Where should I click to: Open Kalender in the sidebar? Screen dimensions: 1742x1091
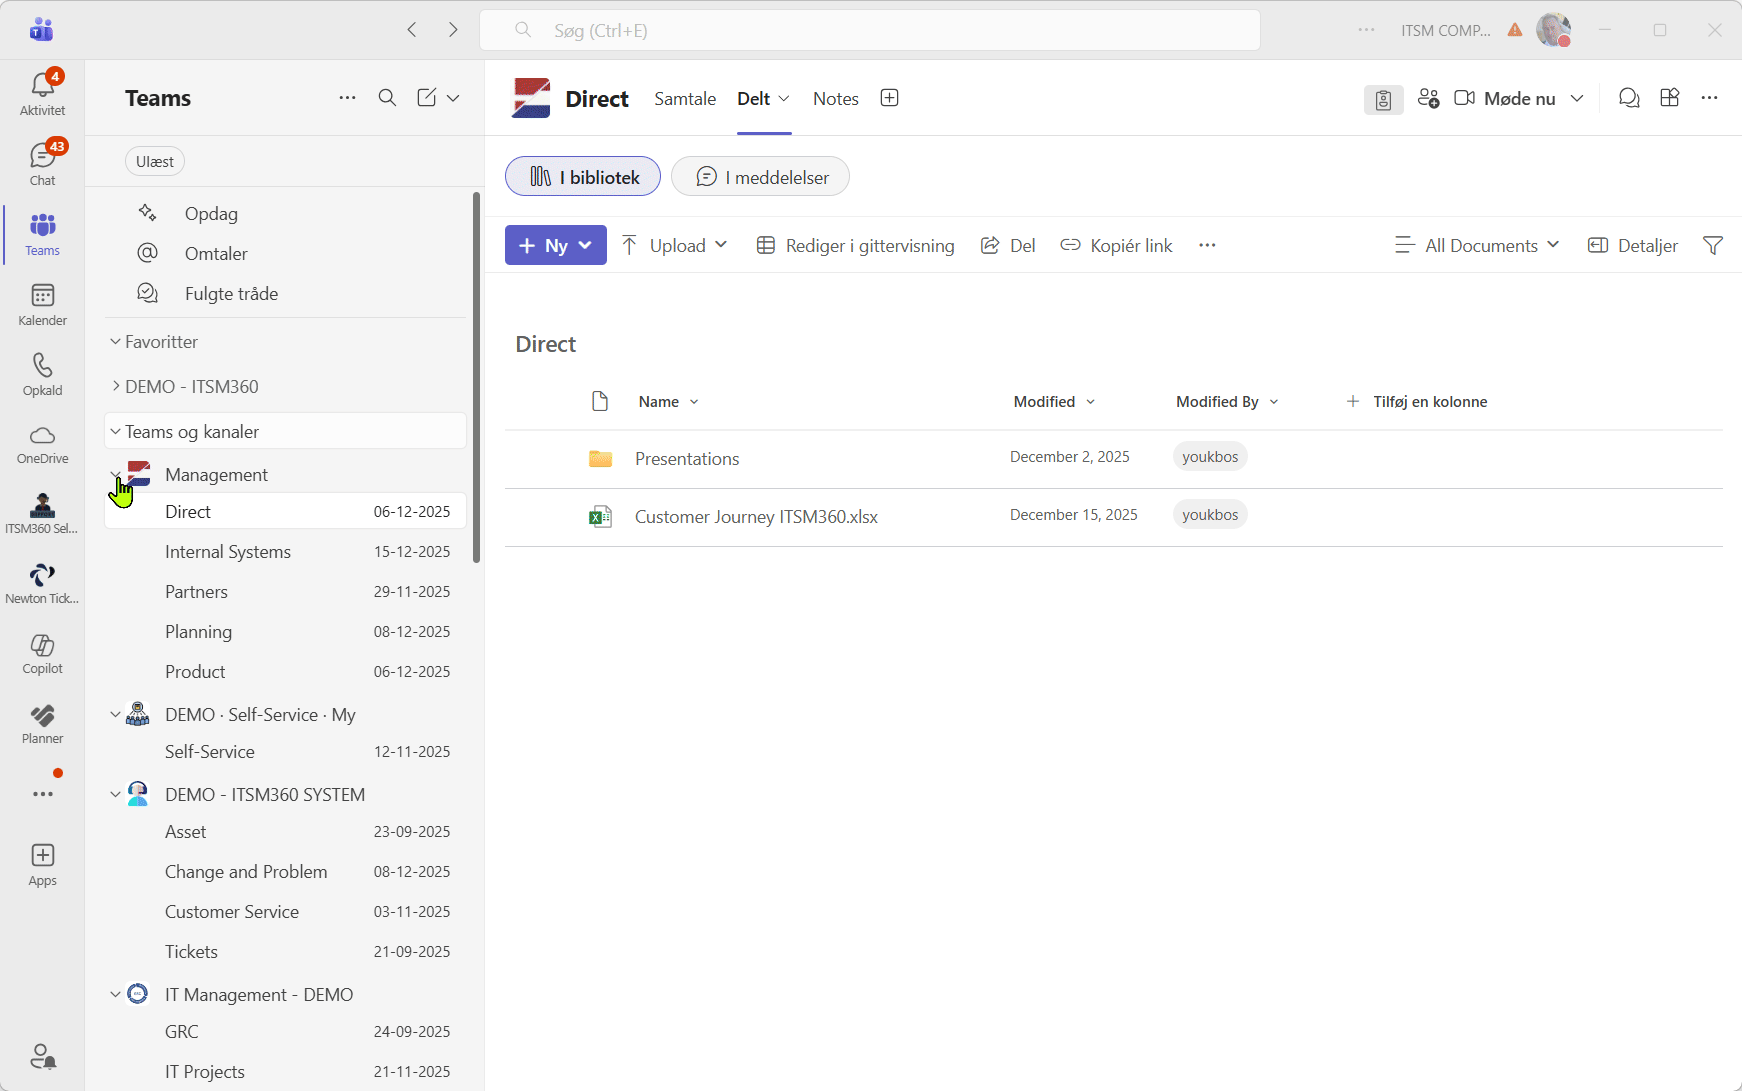pyautogui.click(x=42, y=303)
